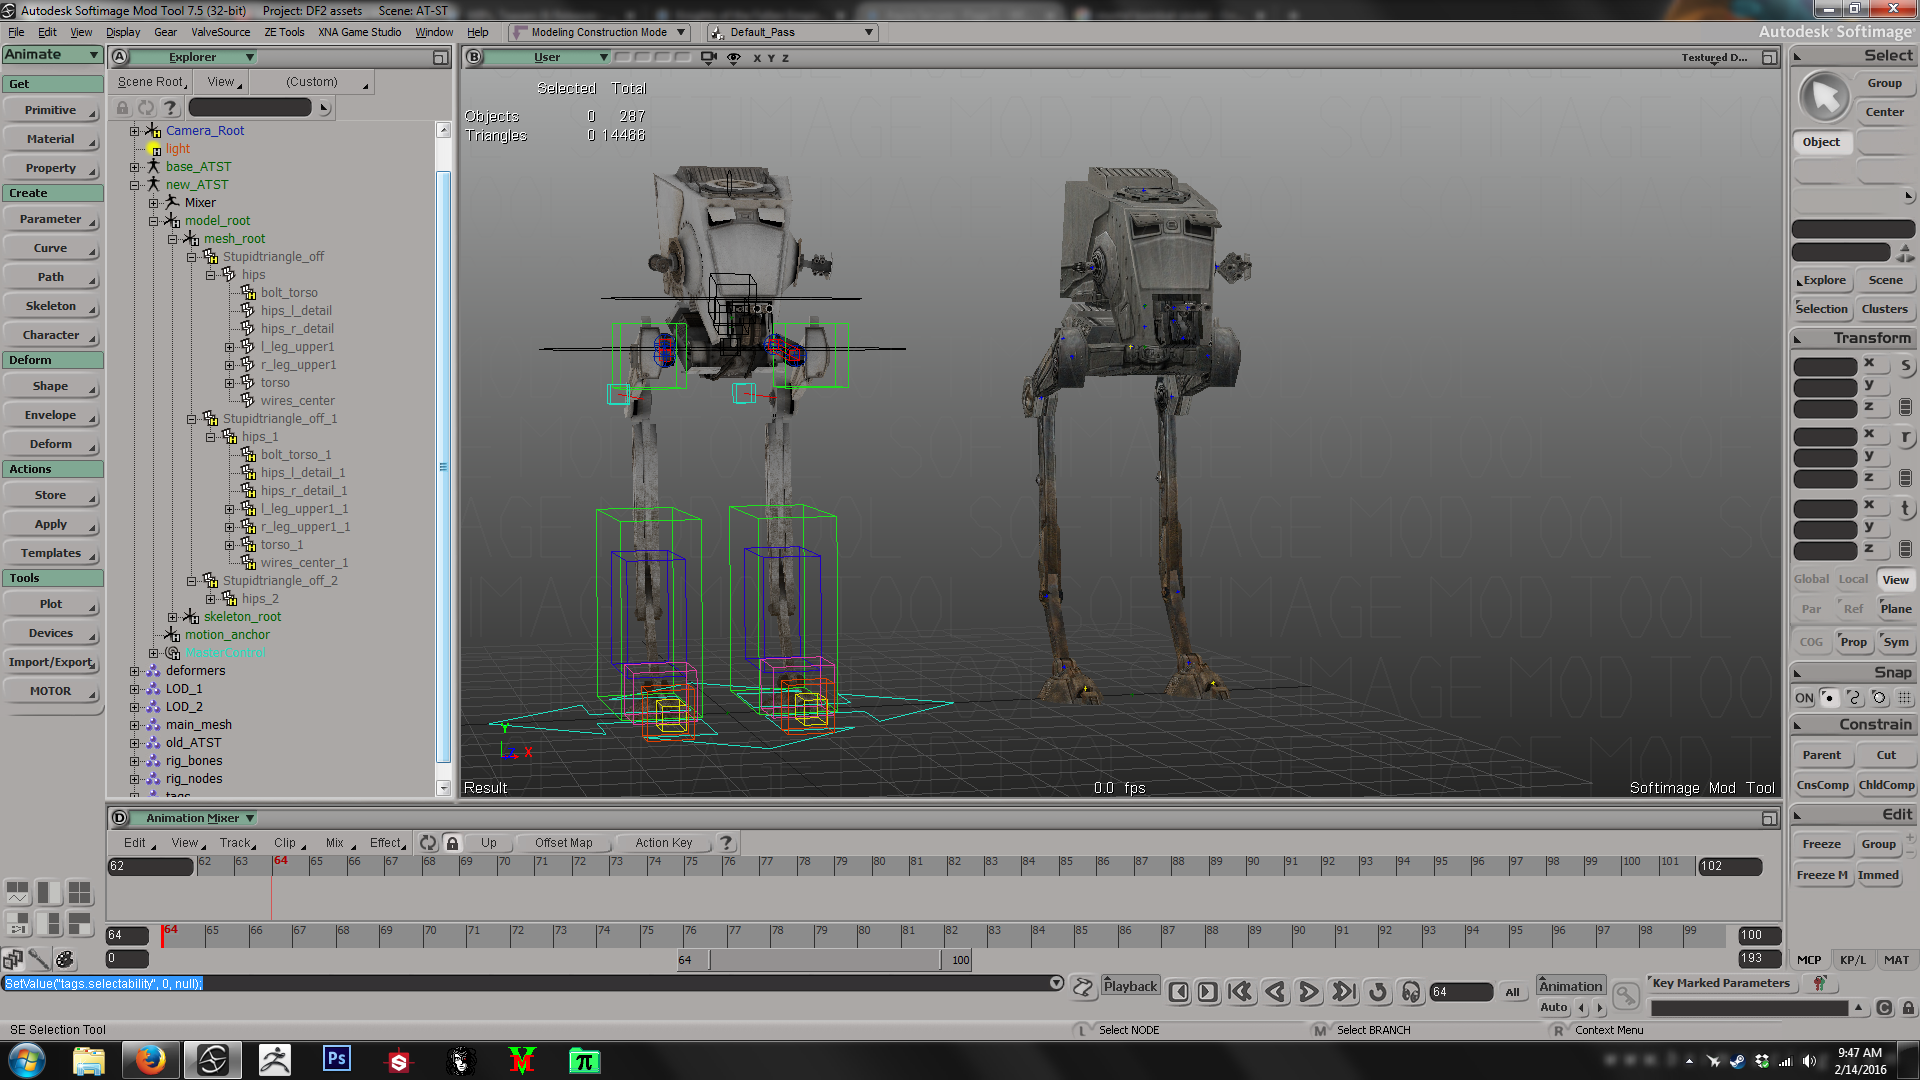
Task: Click the Offset Map button
Action: (563, 843)
